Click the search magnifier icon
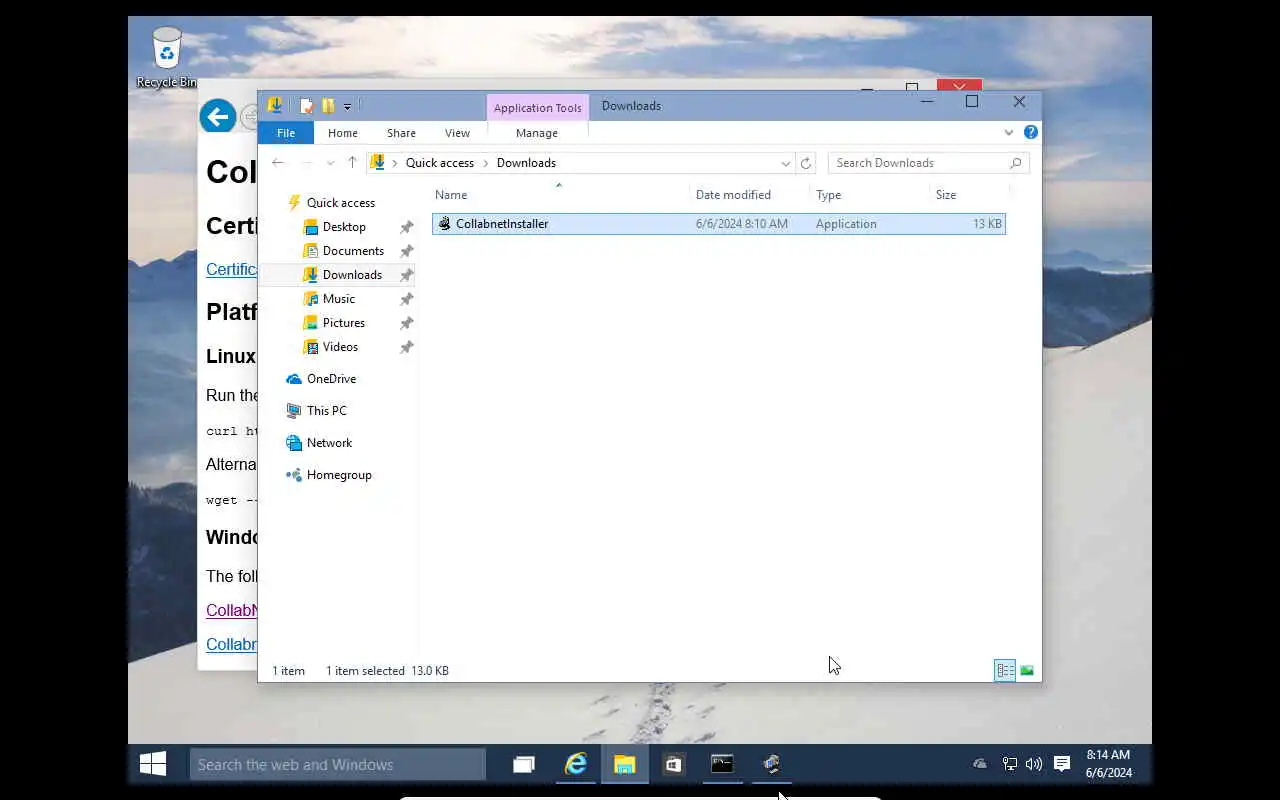The image size is (1280, 800). tap(1015, 163)
